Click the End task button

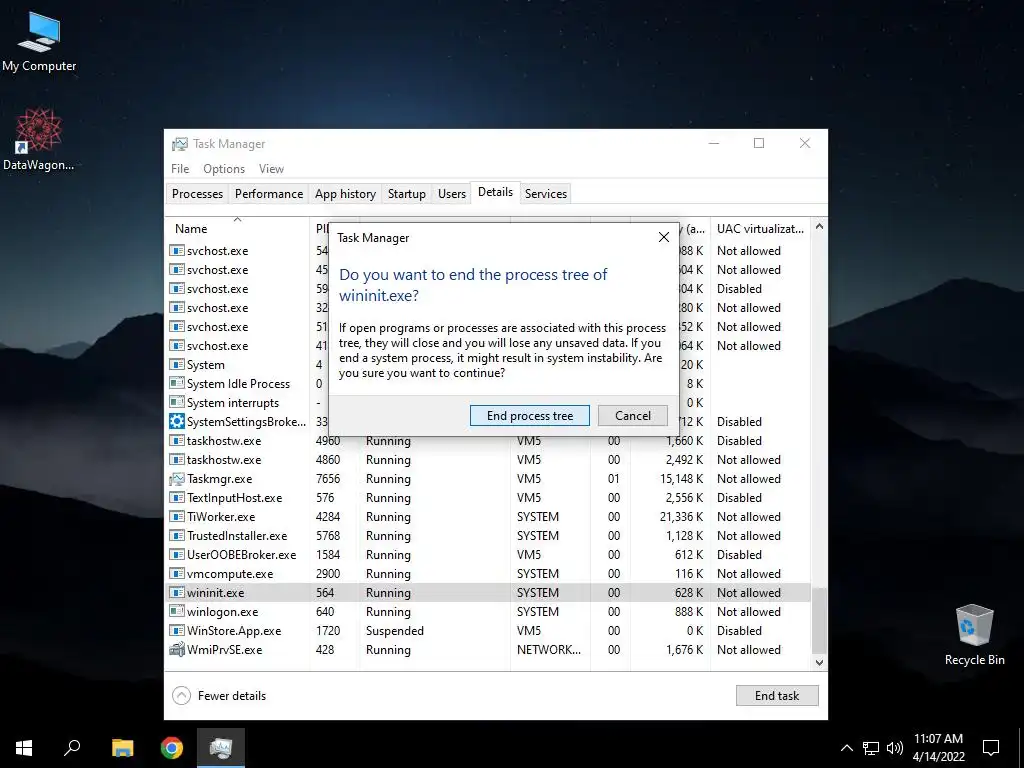[776, 696]
